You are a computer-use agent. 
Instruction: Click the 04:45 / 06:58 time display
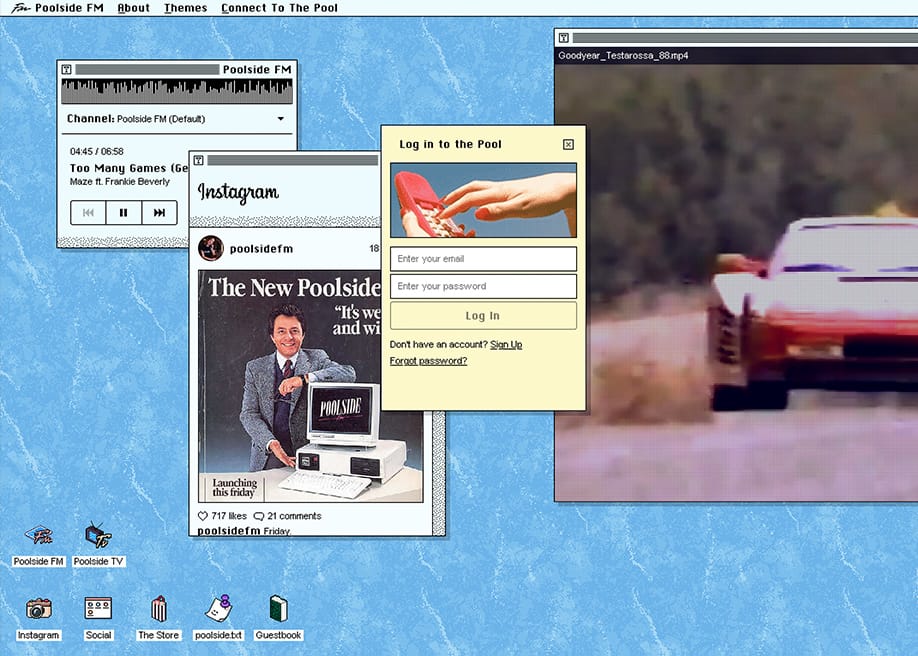click(x=97, y=151)
